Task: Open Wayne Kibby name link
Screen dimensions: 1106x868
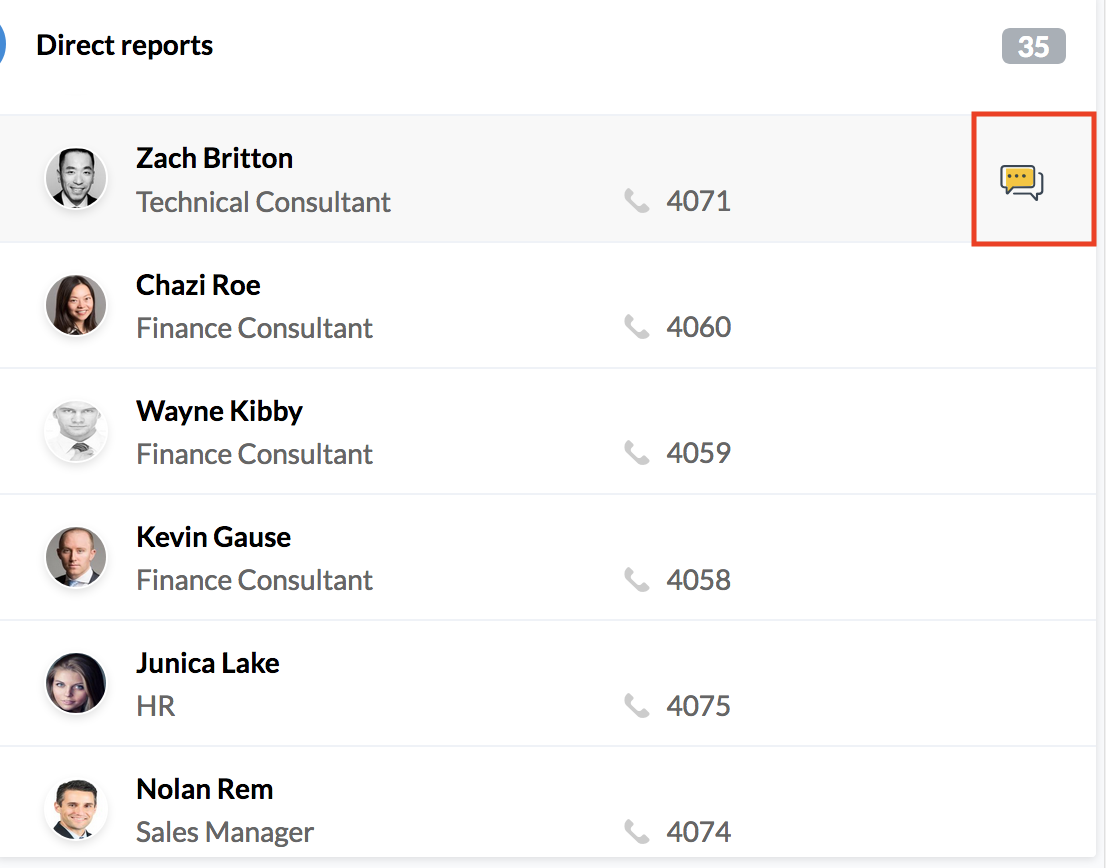Action: 219,411
